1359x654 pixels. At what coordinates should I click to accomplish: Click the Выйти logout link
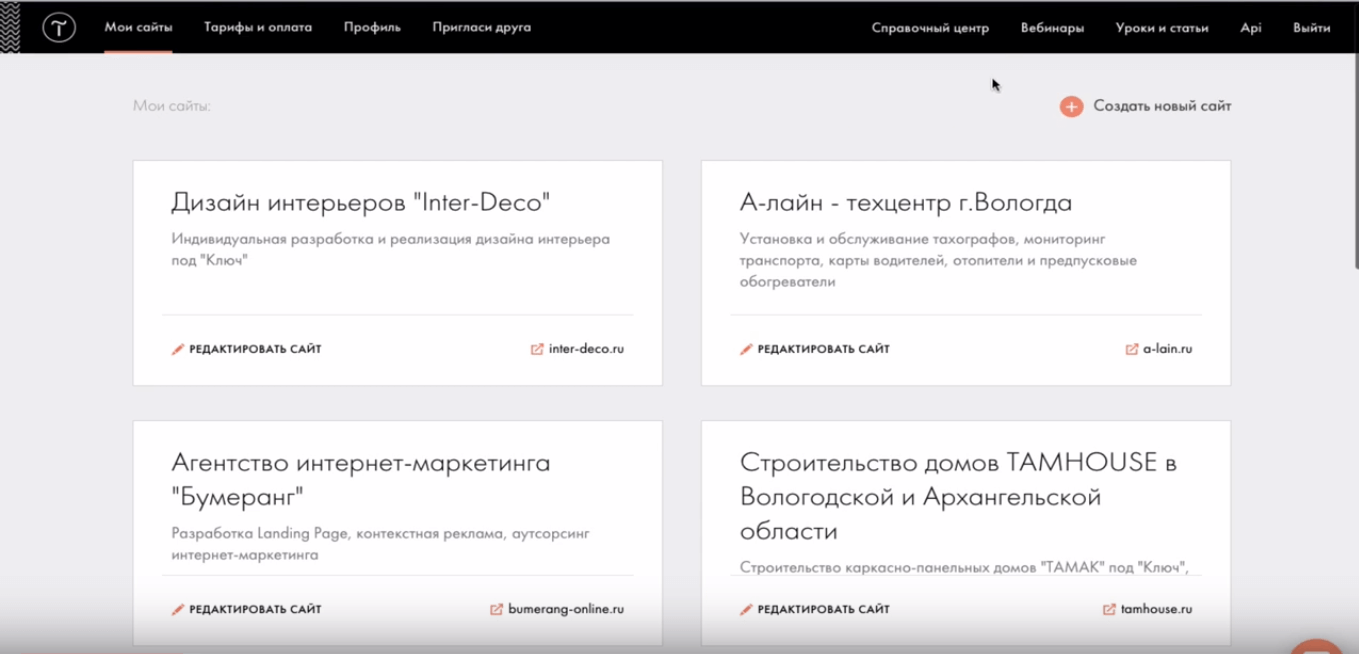click(1311, 28)
